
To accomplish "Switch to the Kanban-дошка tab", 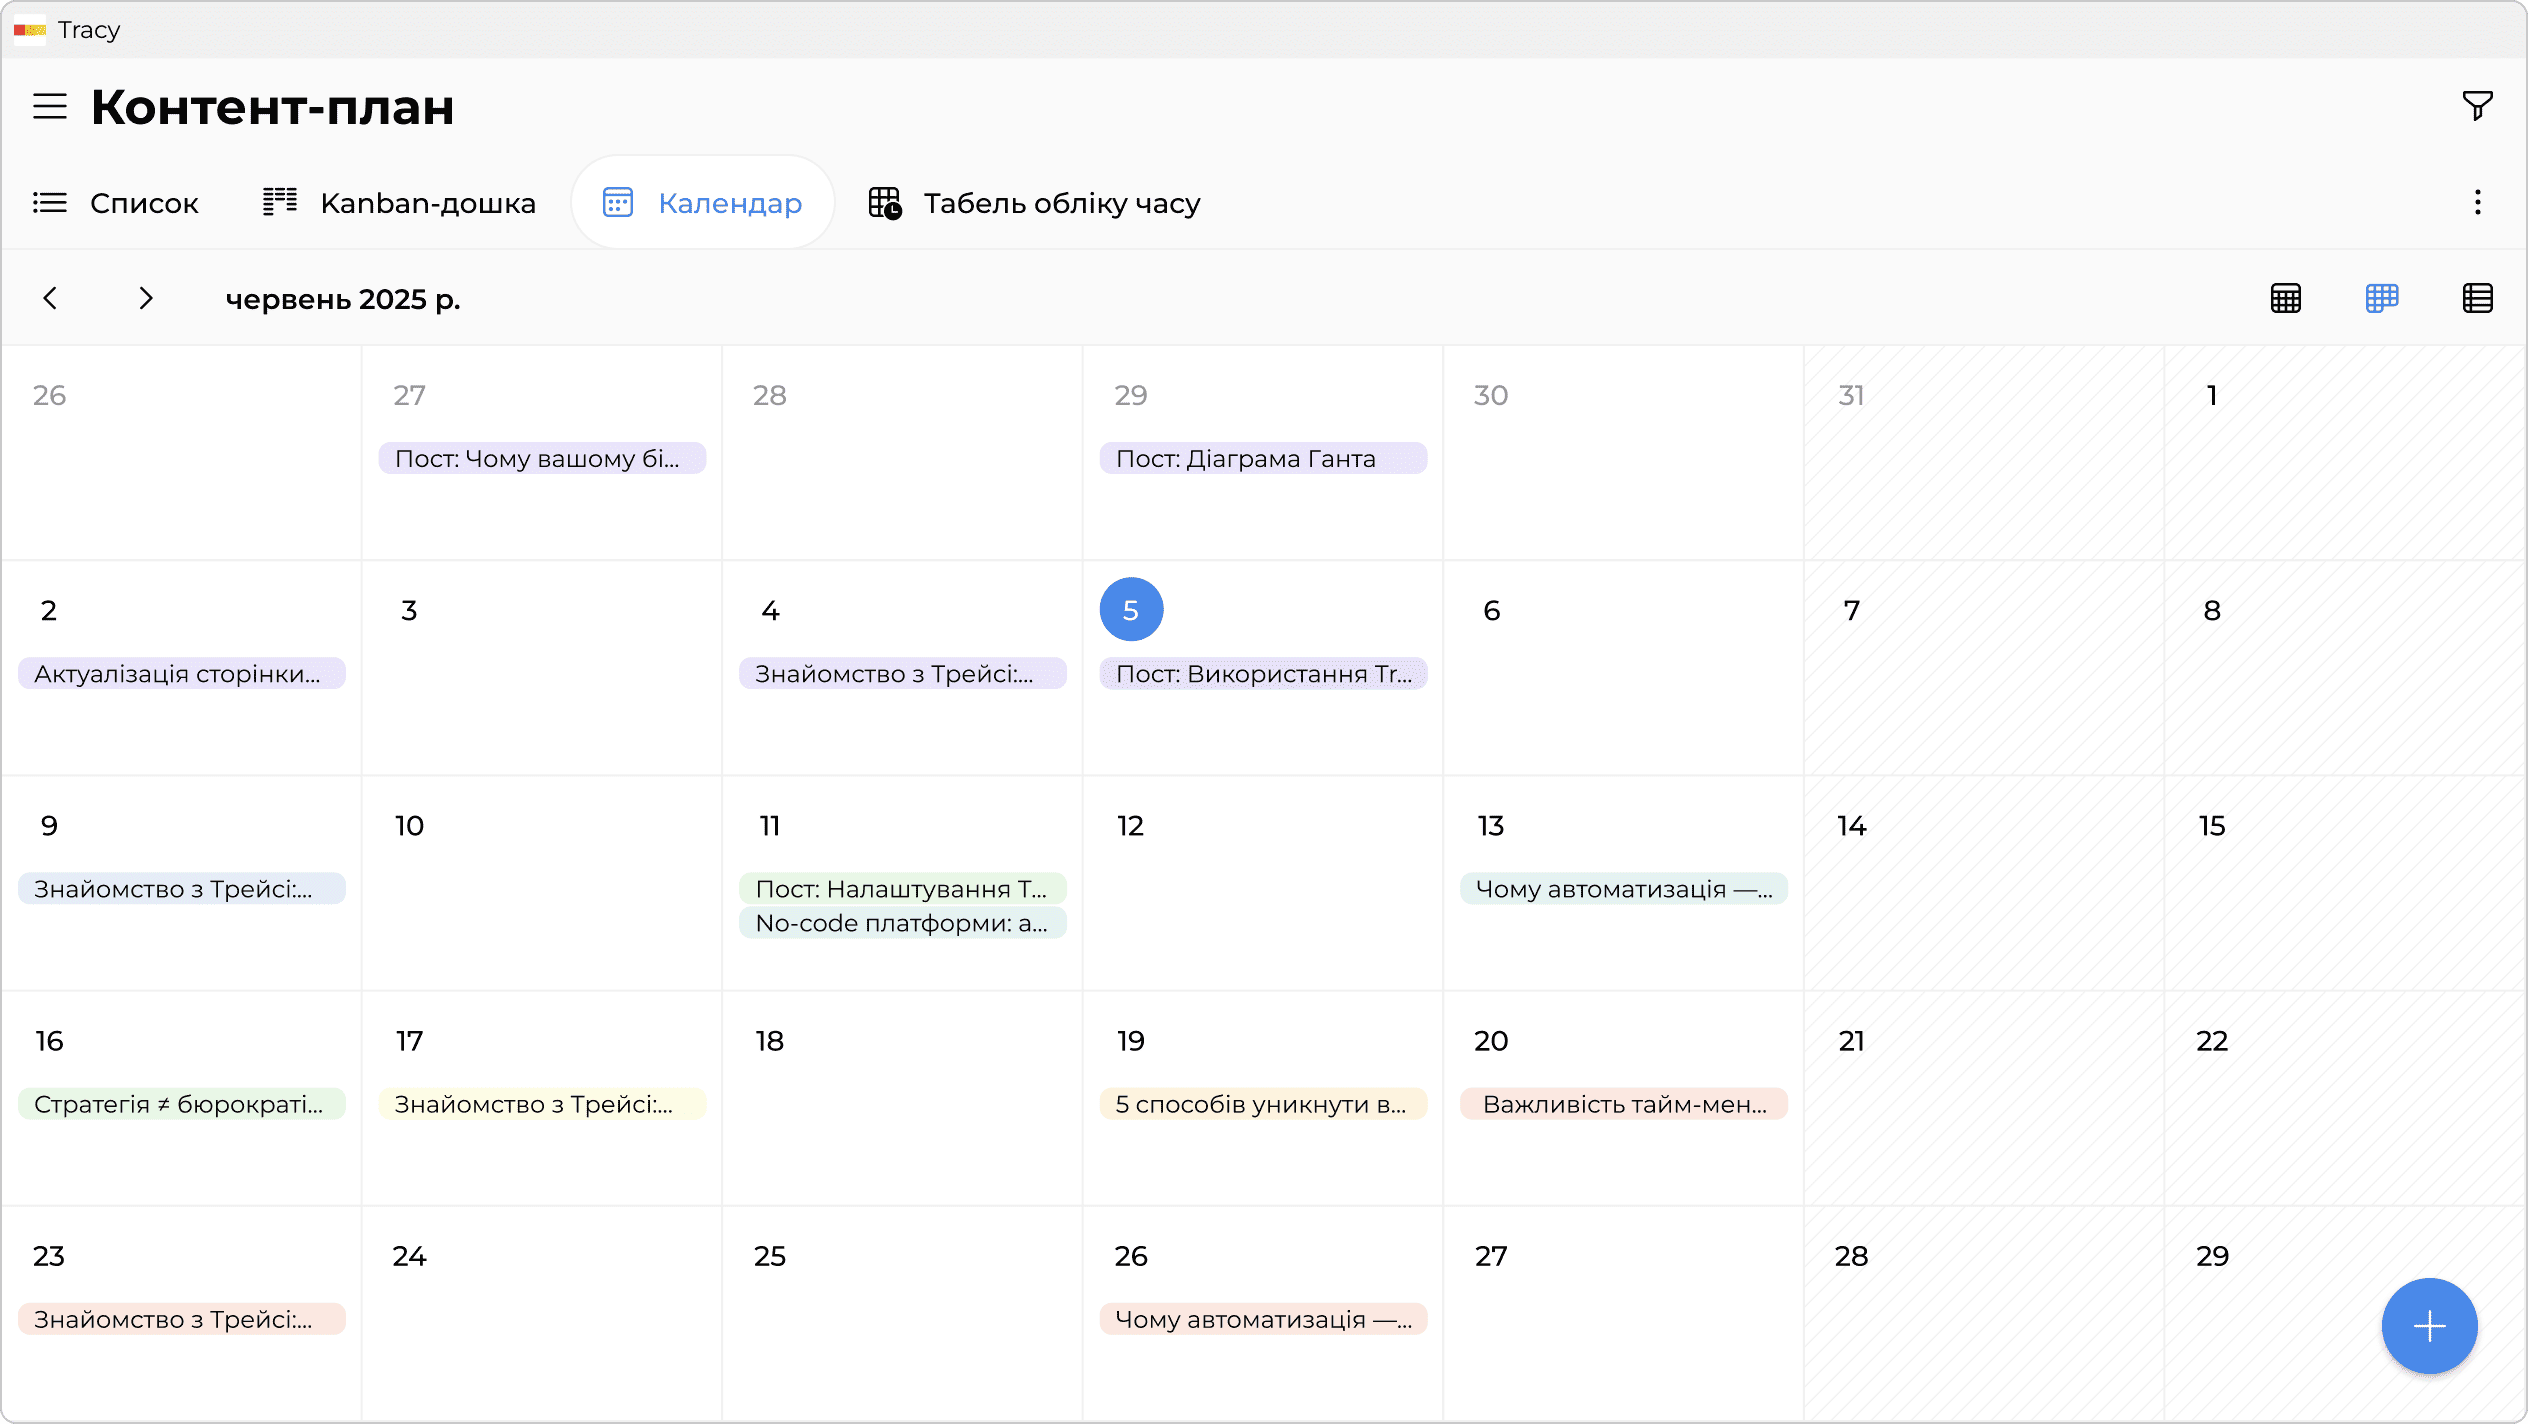I will tap(399, 203).
